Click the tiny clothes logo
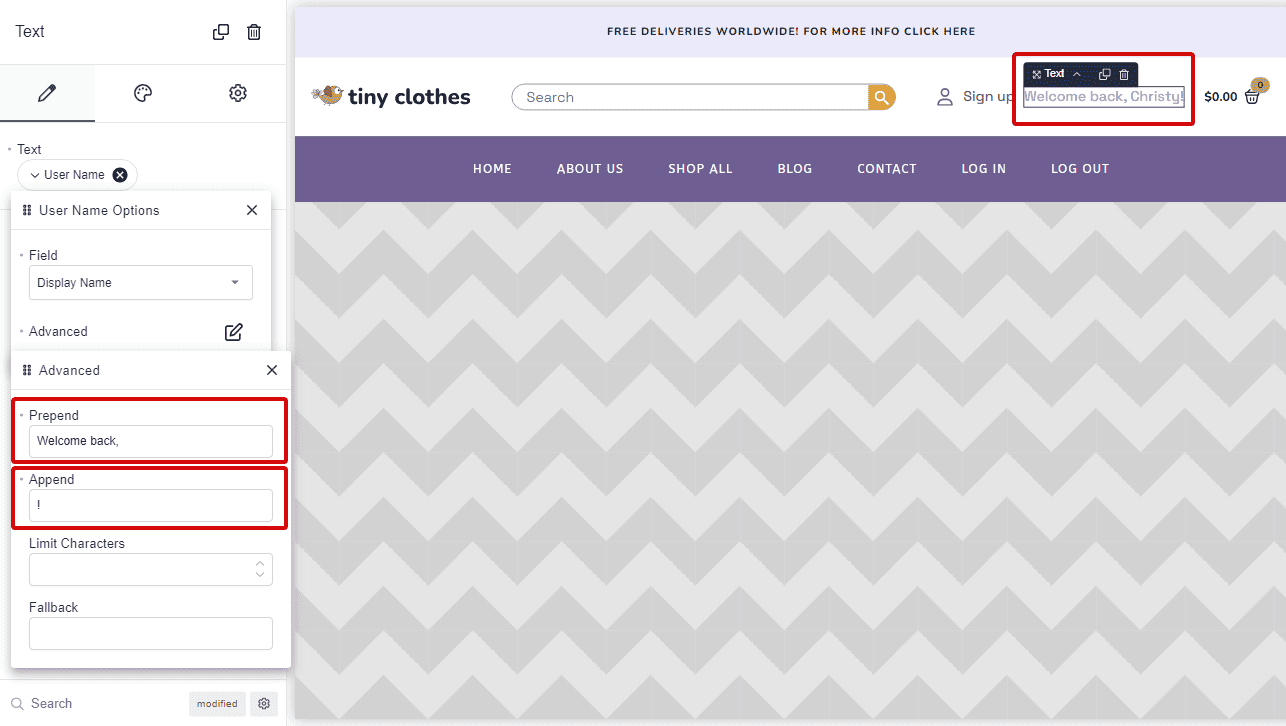 pos(391,97)
